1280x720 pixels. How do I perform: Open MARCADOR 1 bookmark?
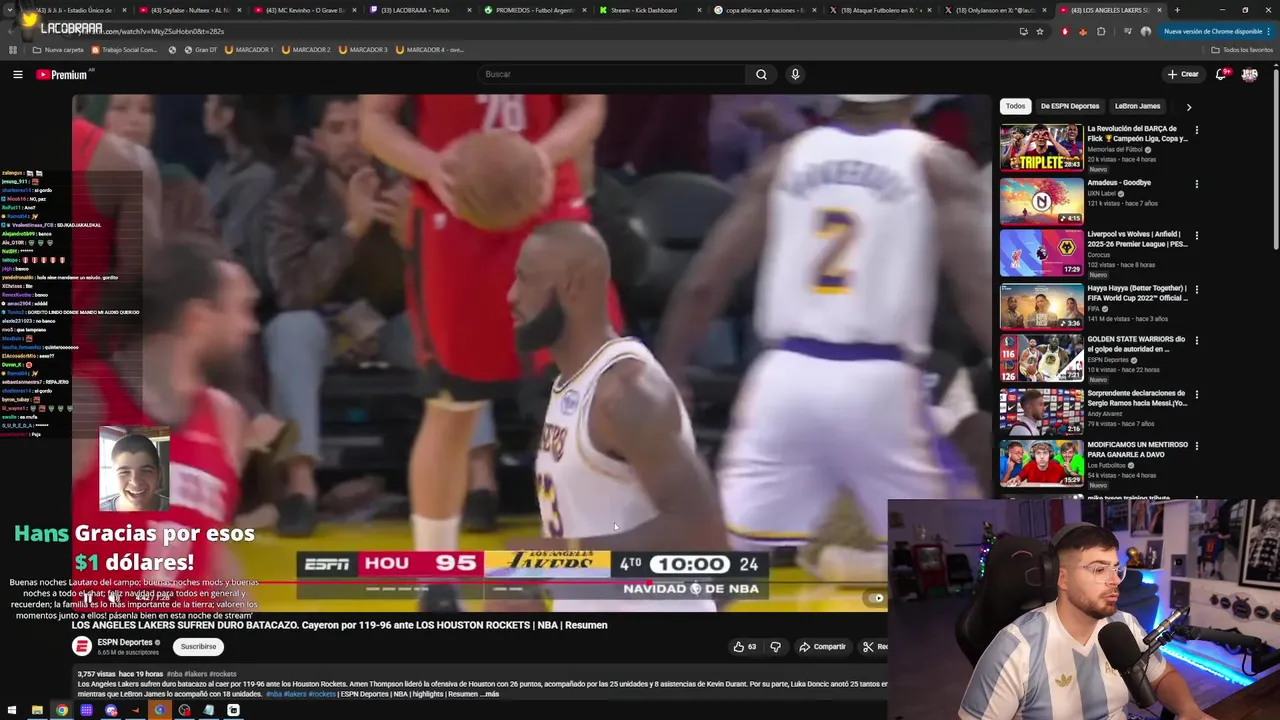point(248,49)
